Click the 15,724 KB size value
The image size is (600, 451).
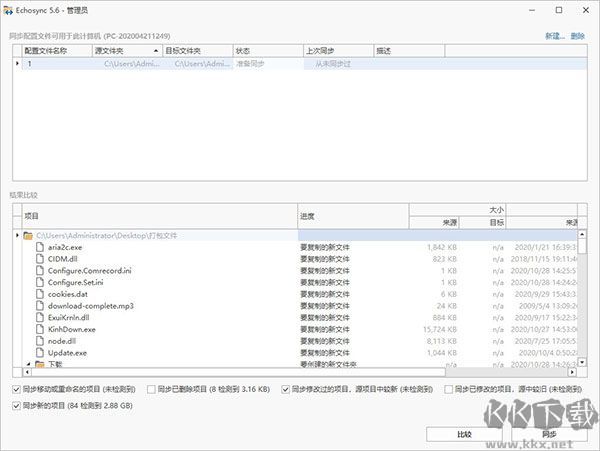[440, 329]
